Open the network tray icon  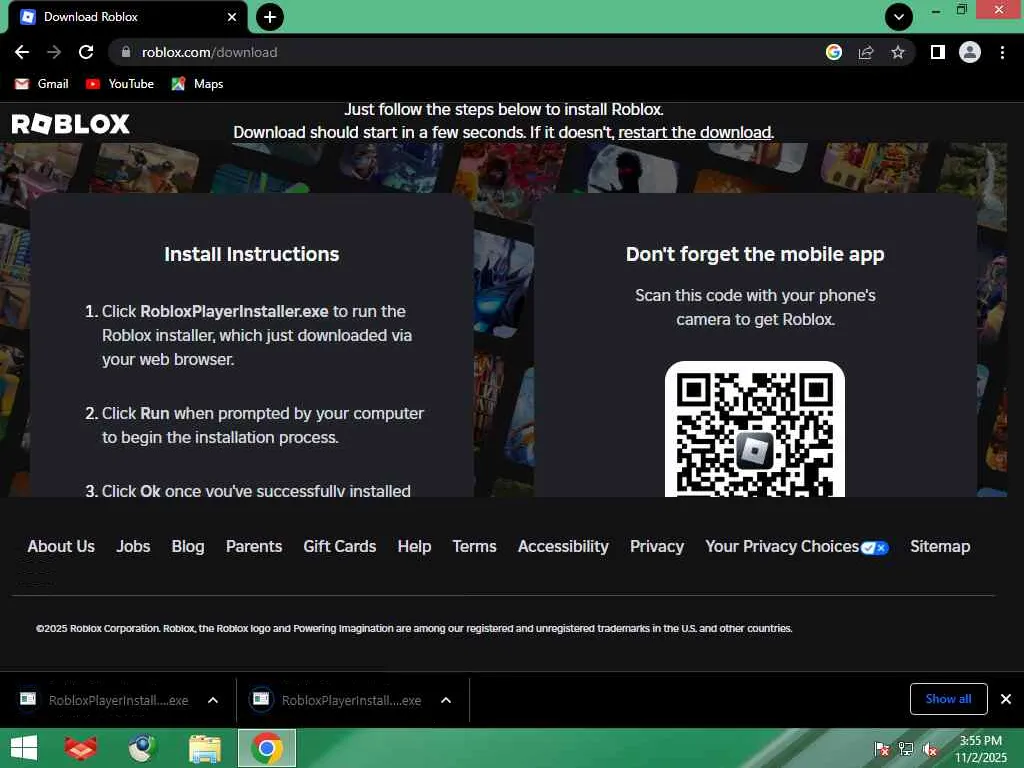(x=906, y=749)
